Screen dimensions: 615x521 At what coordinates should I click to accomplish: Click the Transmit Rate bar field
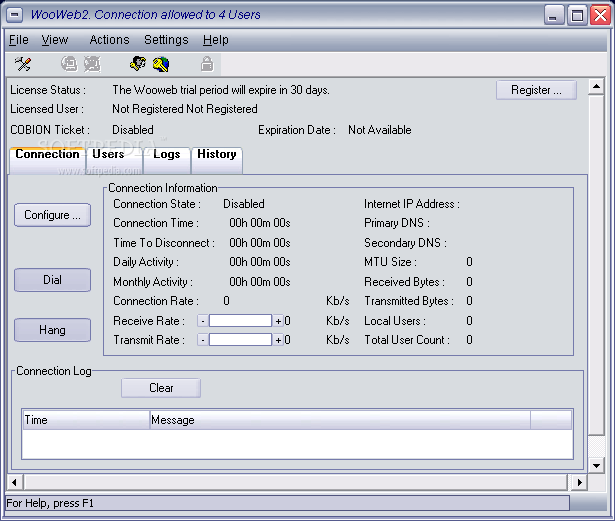pos(240,339)
